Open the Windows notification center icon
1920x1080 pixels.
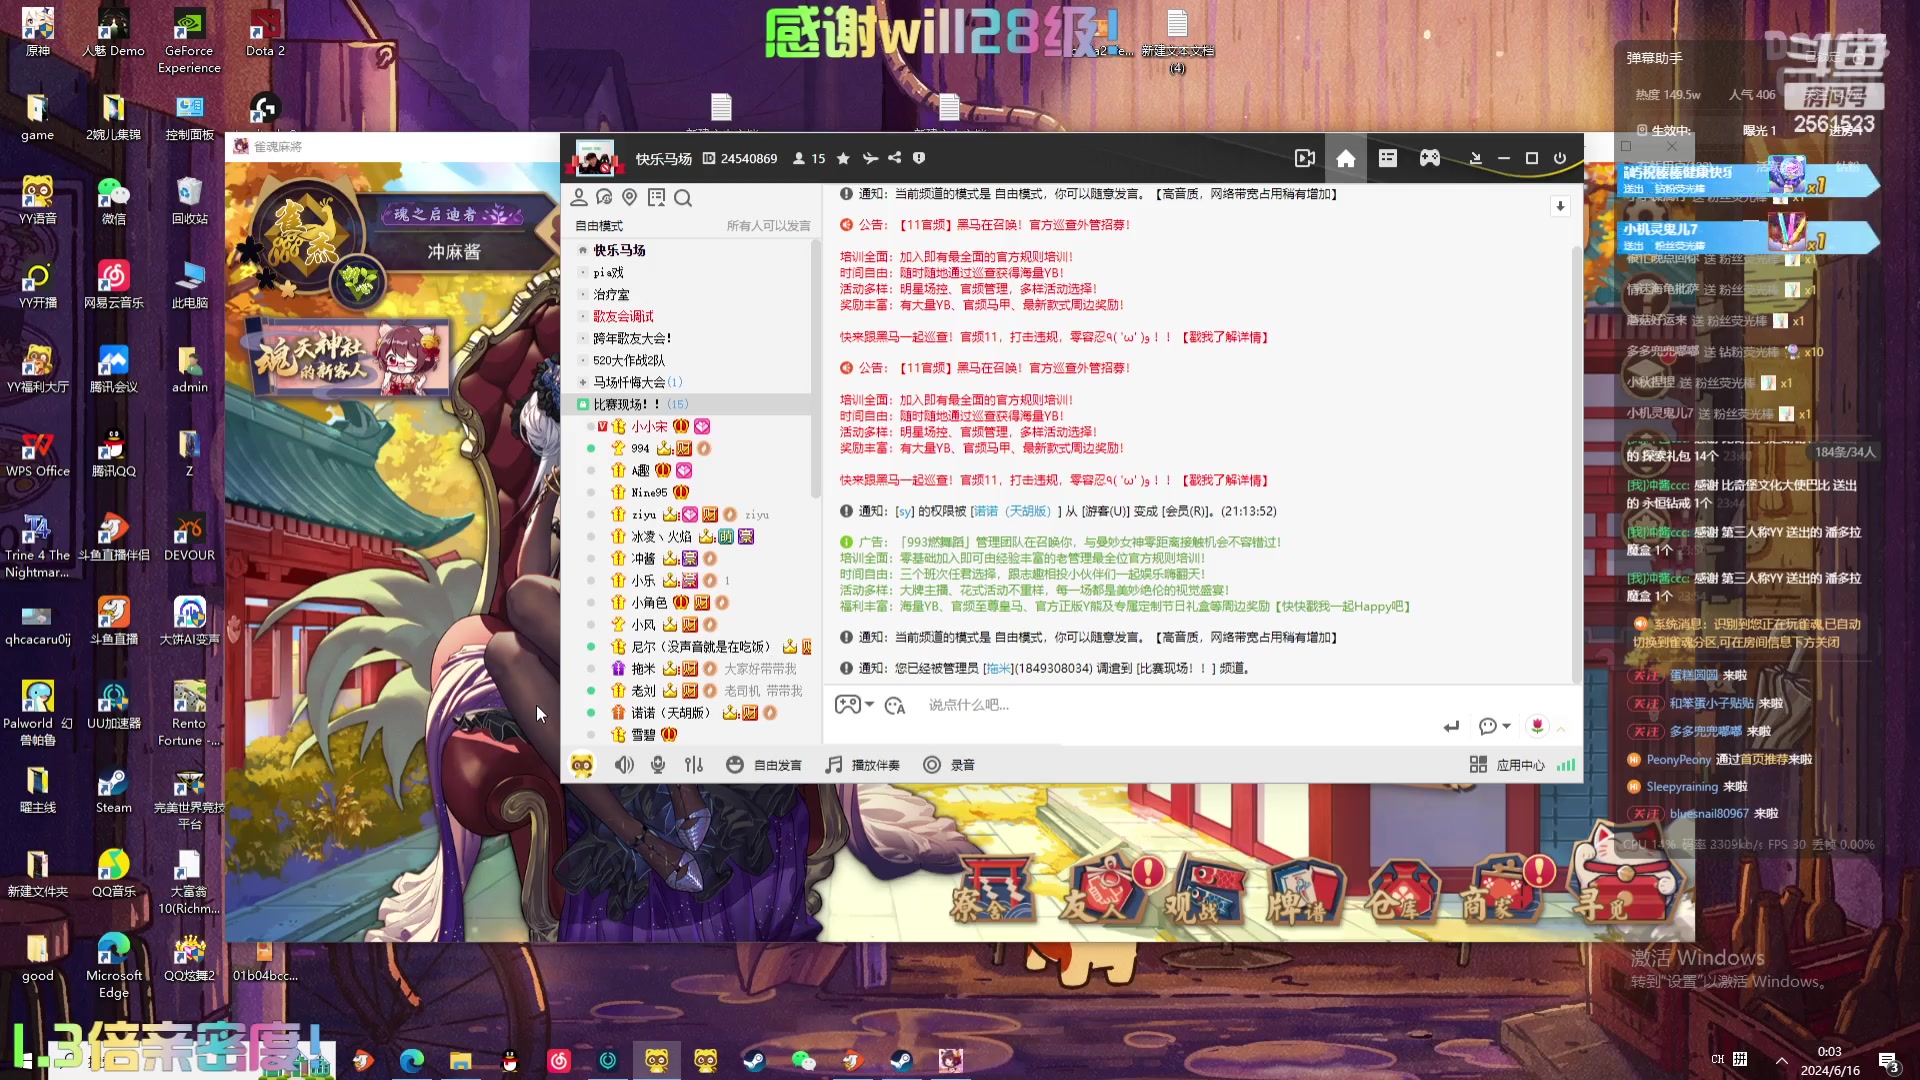1888,1061
